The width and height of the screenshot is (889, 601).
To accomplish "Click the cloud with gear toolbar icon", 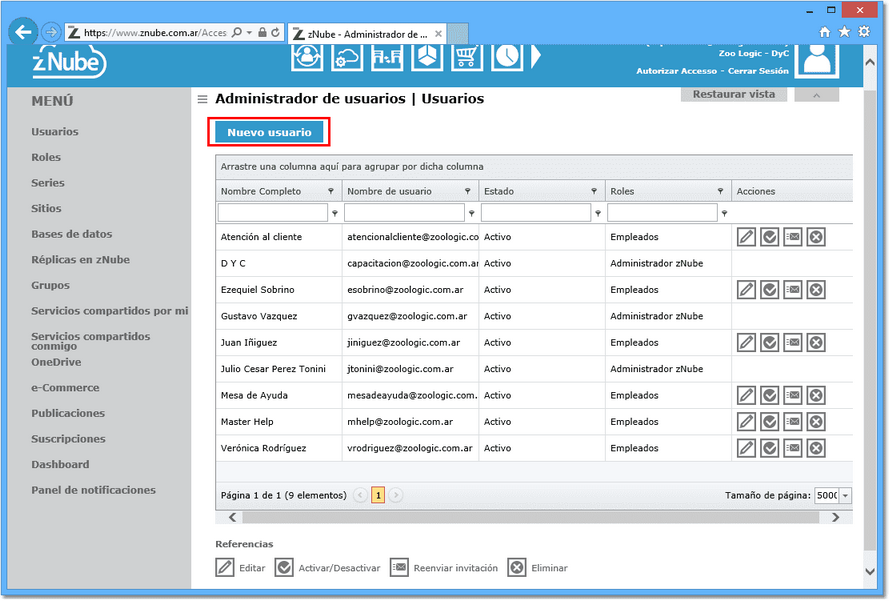I will click(347, 57).
